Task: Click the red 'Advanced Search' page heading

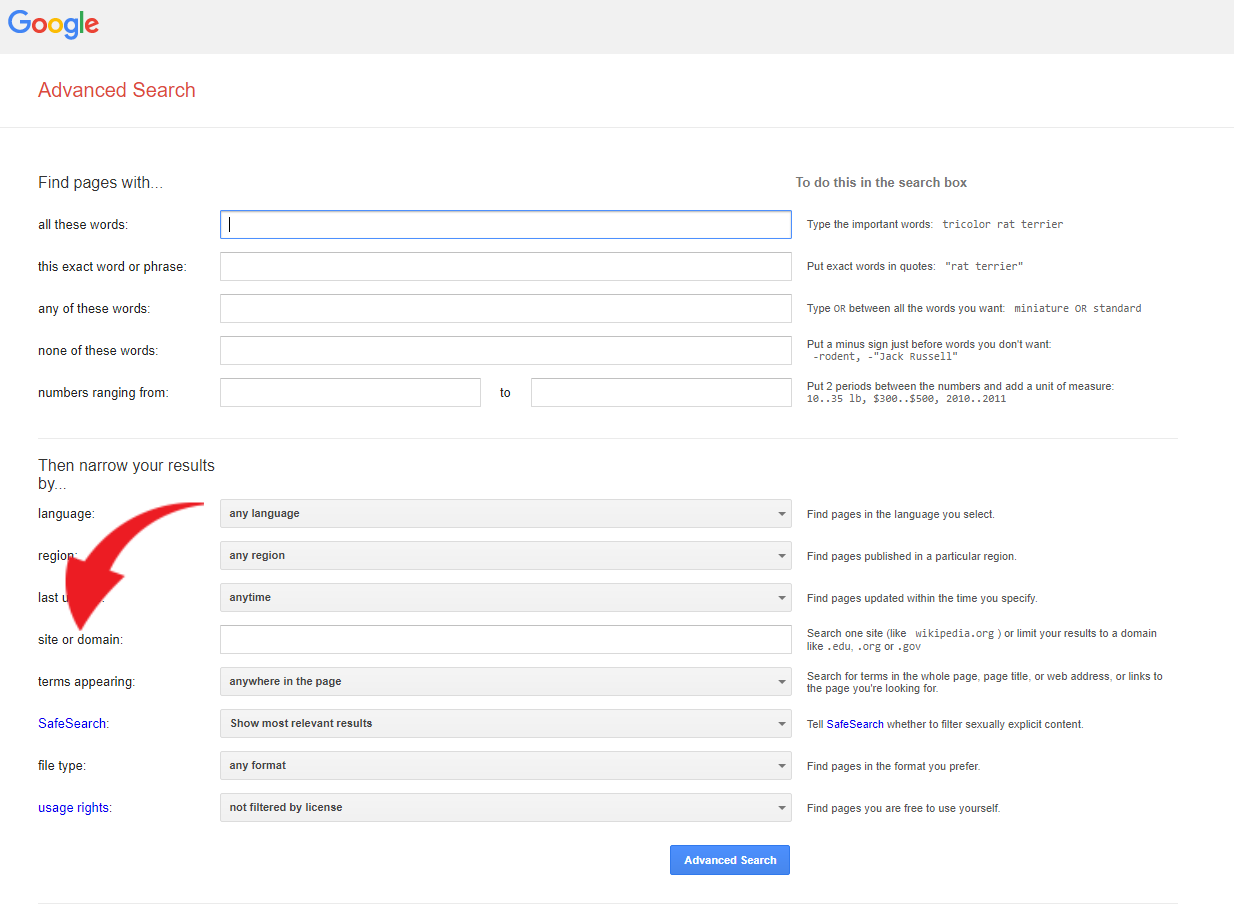Action: pos(117,90)
